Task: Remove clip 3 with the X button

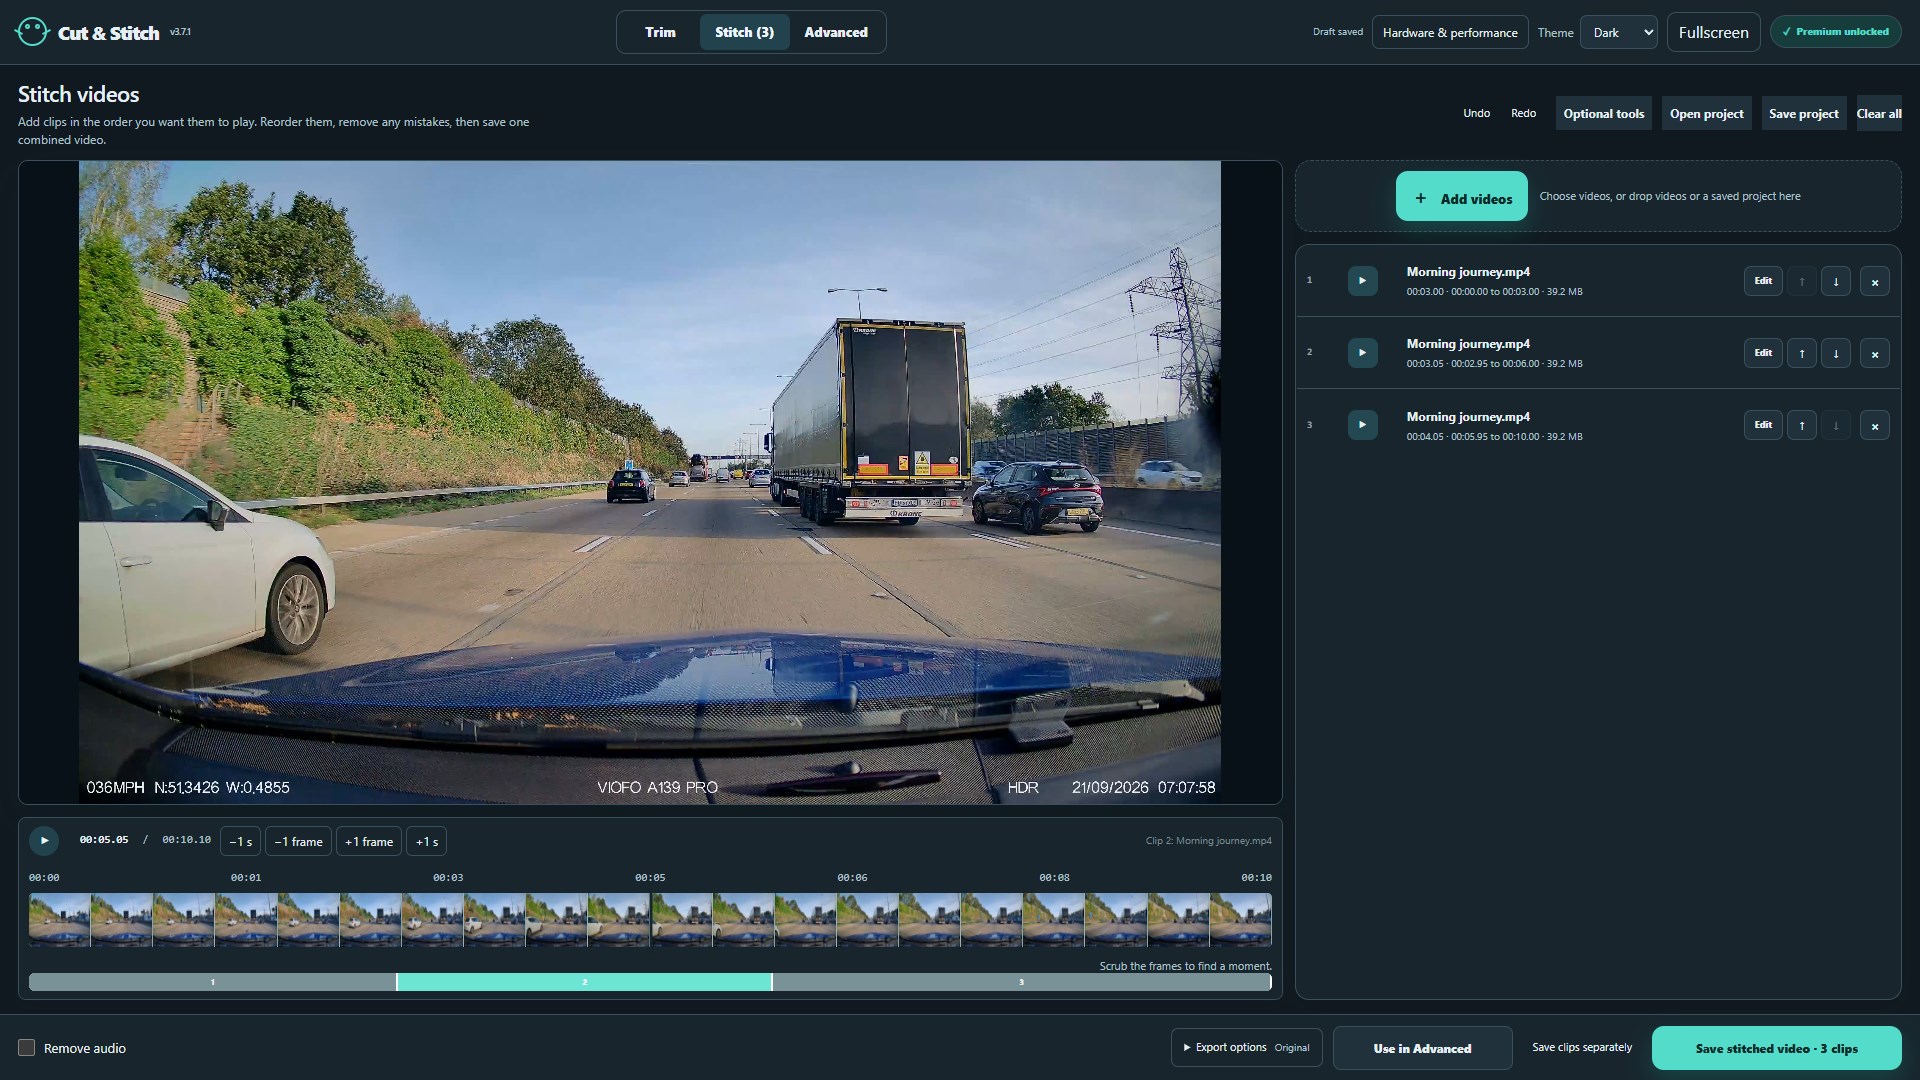Action: click(1874, 426)
